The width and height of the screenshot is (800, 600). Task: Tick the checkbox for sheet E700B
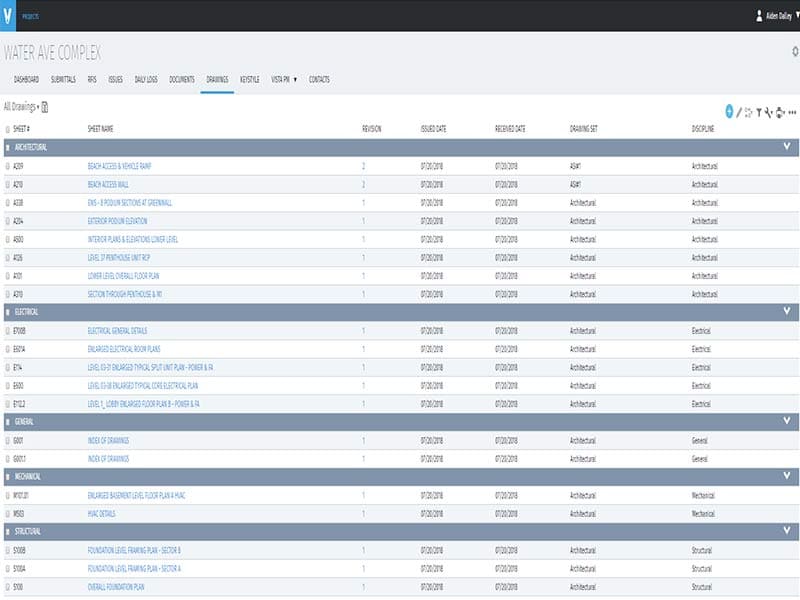point(8,330)
